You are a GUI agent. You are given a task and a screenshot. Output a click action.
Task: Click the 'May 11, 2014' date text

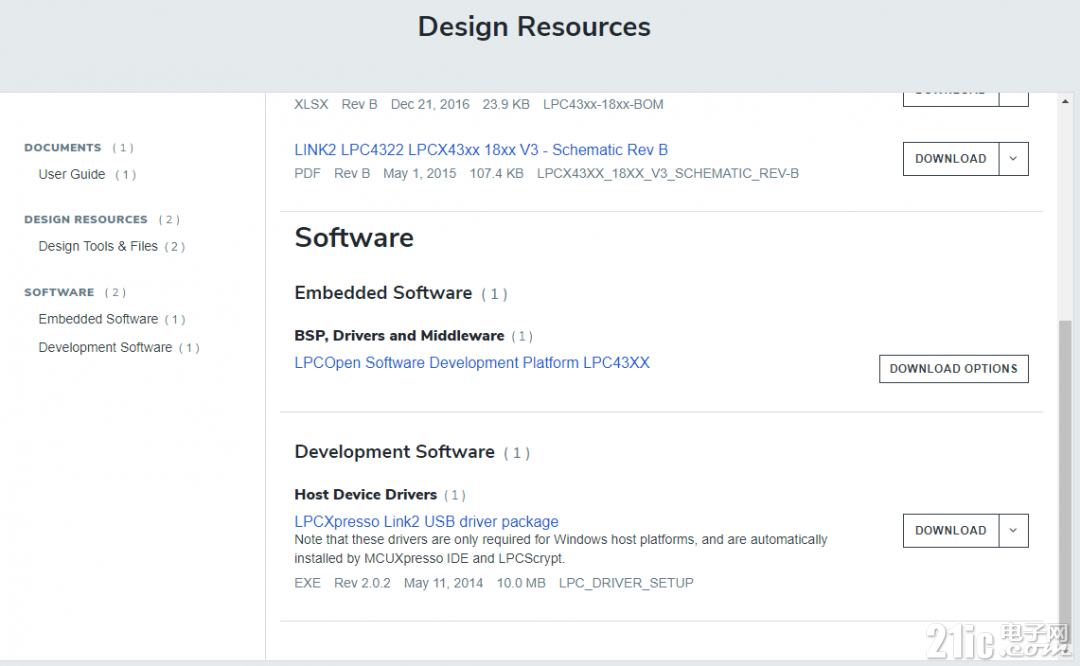click(x=444, y=583)
